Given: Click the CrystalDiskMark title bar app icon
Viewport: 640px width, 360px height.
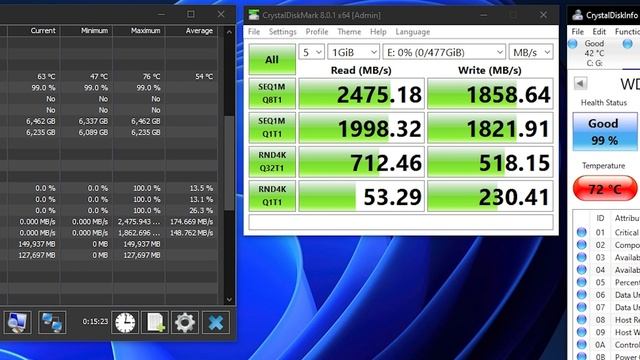Looking at the screenshot, I should pos(254,15).
